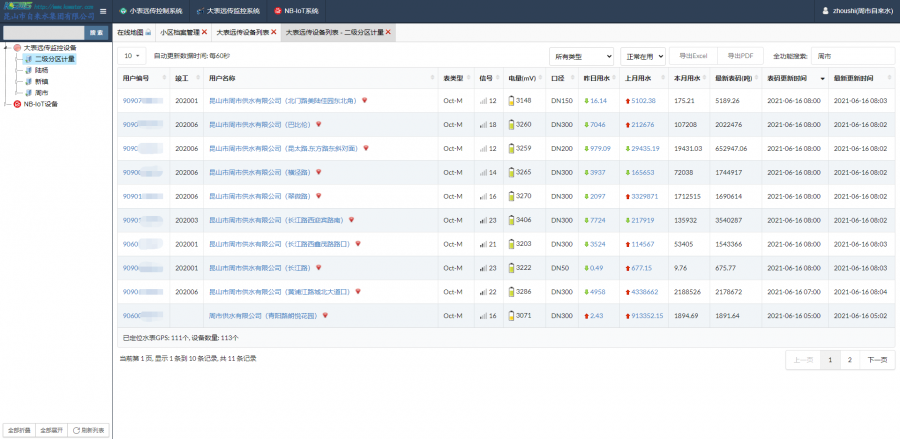Open the page-size dropdown showing 10
Viewport: 900px width, 439px height.
[x=132, y=56]
